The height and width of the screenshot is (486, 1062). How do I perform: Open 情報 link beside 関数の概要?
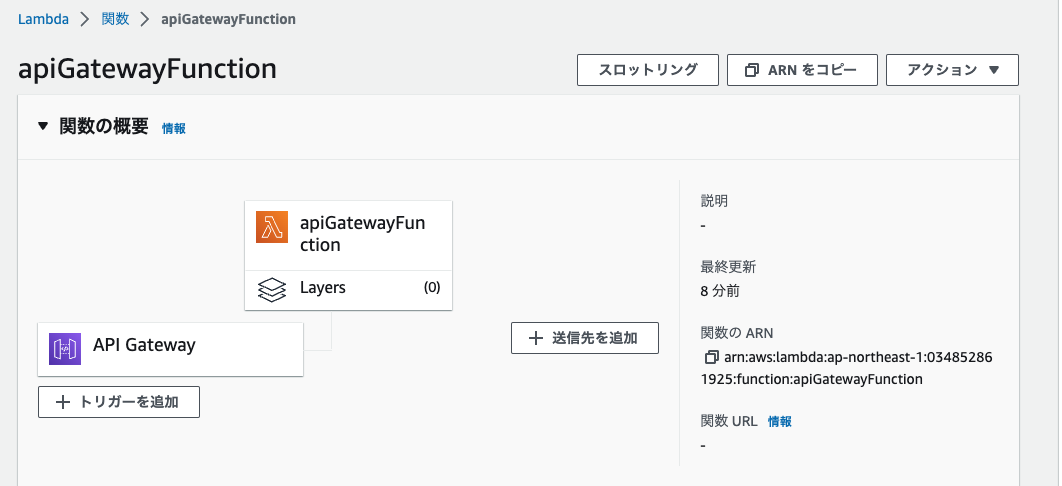point(173,128)
